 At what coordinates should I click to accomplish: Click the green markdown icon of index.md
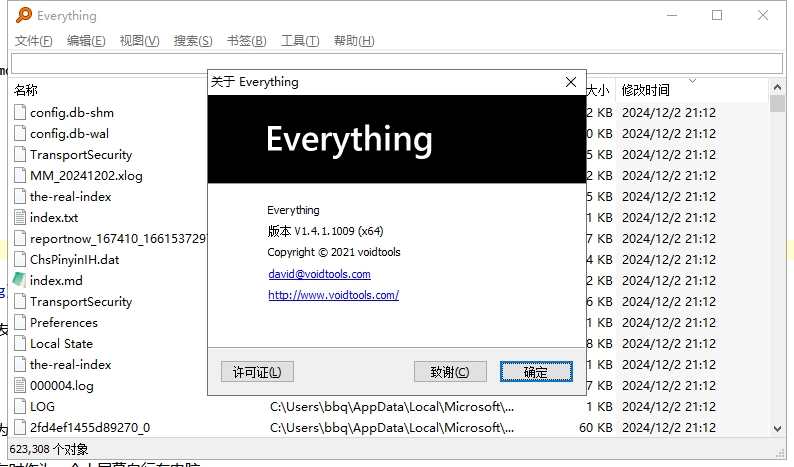[19, 280]
